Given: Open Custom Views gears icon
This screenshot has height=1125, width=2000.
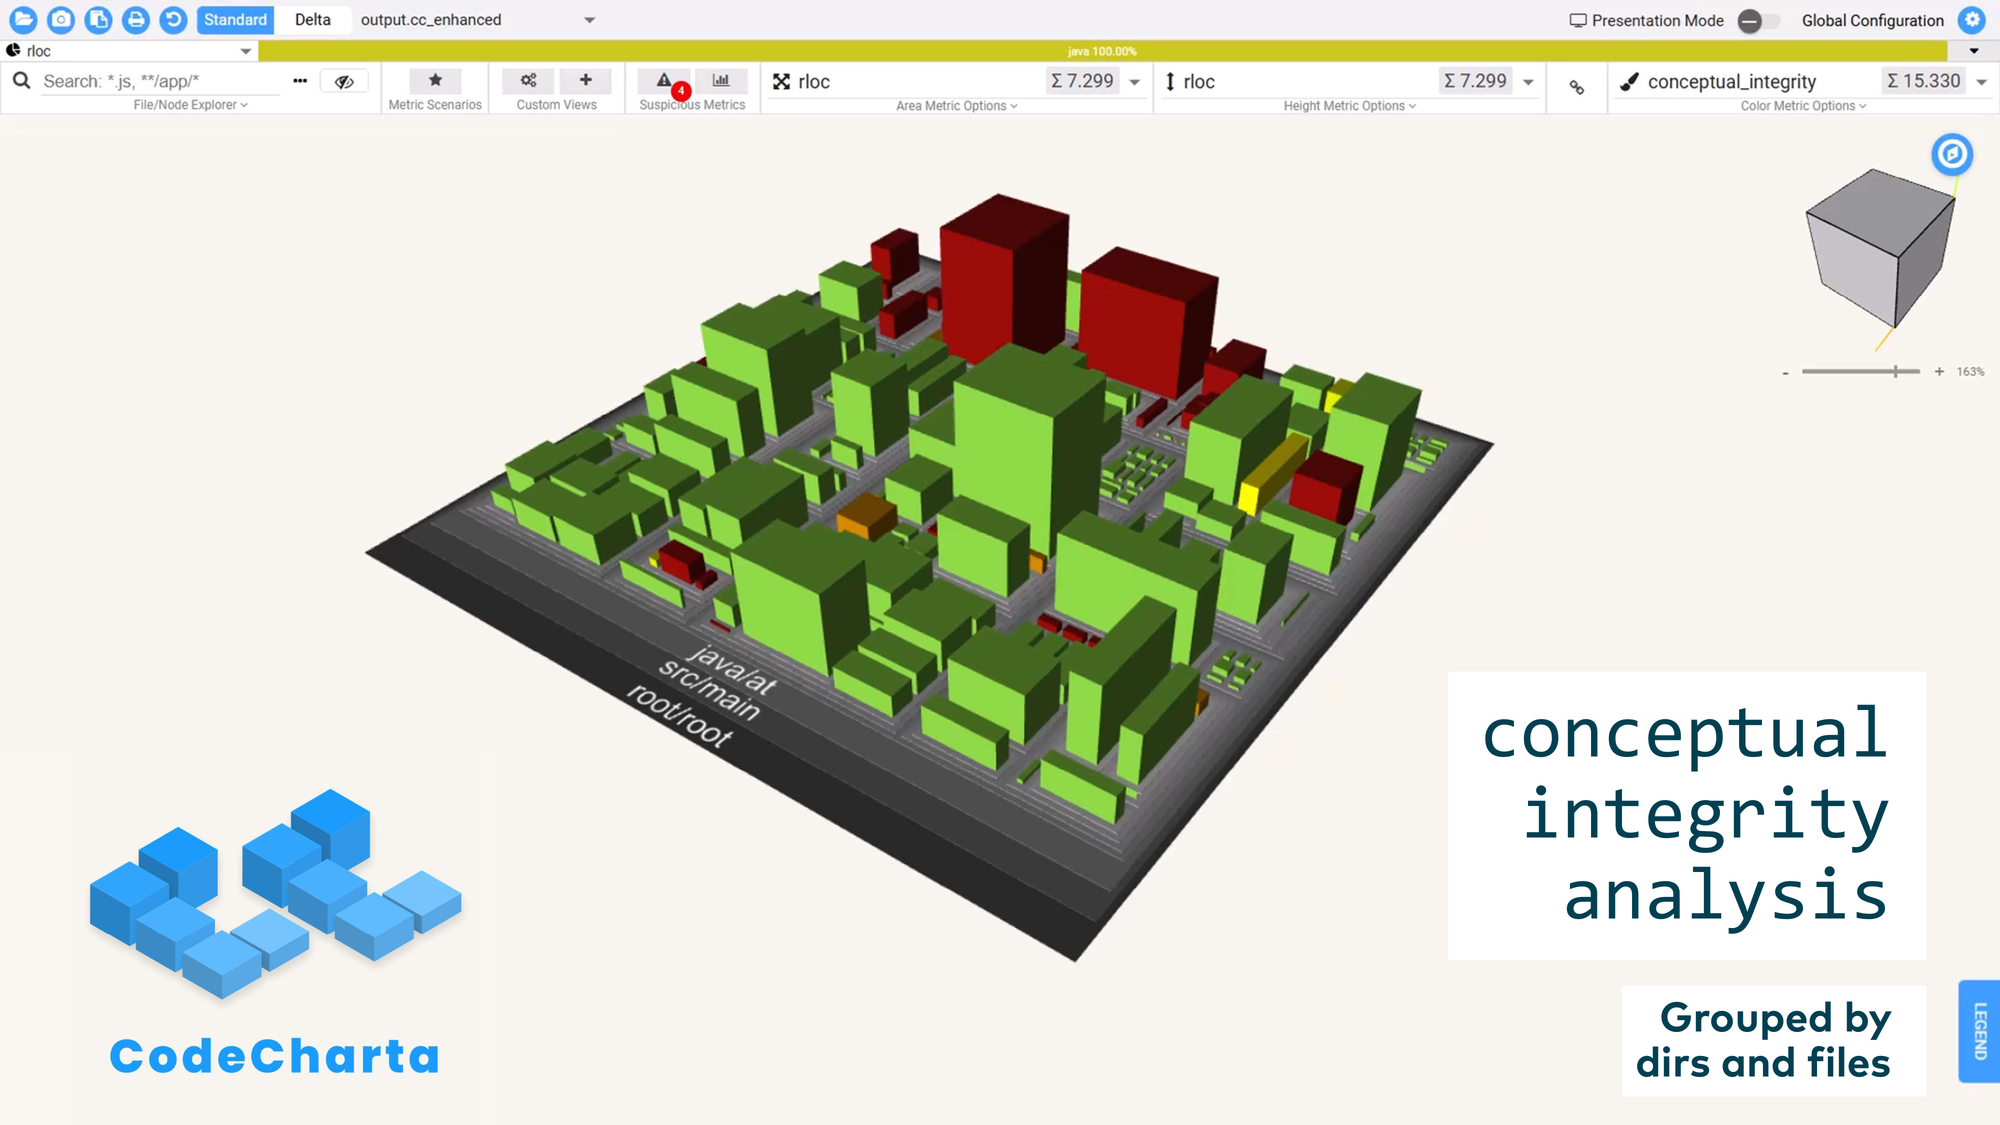Looking at the screenshot, I should coord(528,81).
